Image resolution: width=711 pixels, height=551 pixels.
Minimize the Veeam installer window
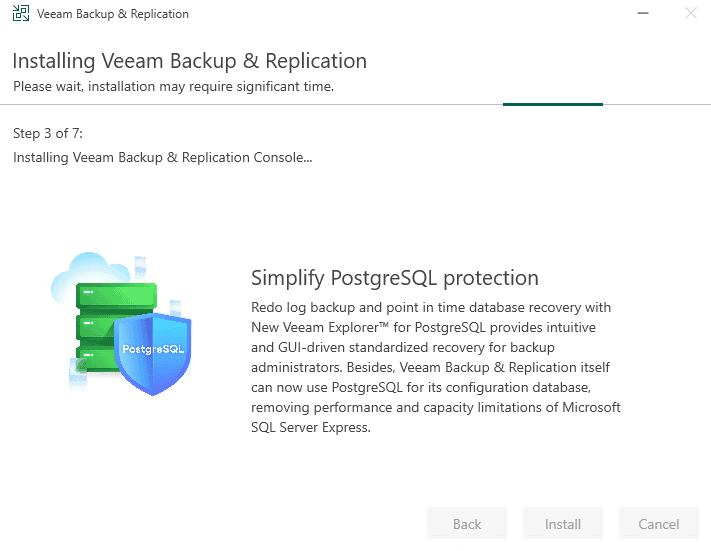pyautogui.click(x=636, y=14)
